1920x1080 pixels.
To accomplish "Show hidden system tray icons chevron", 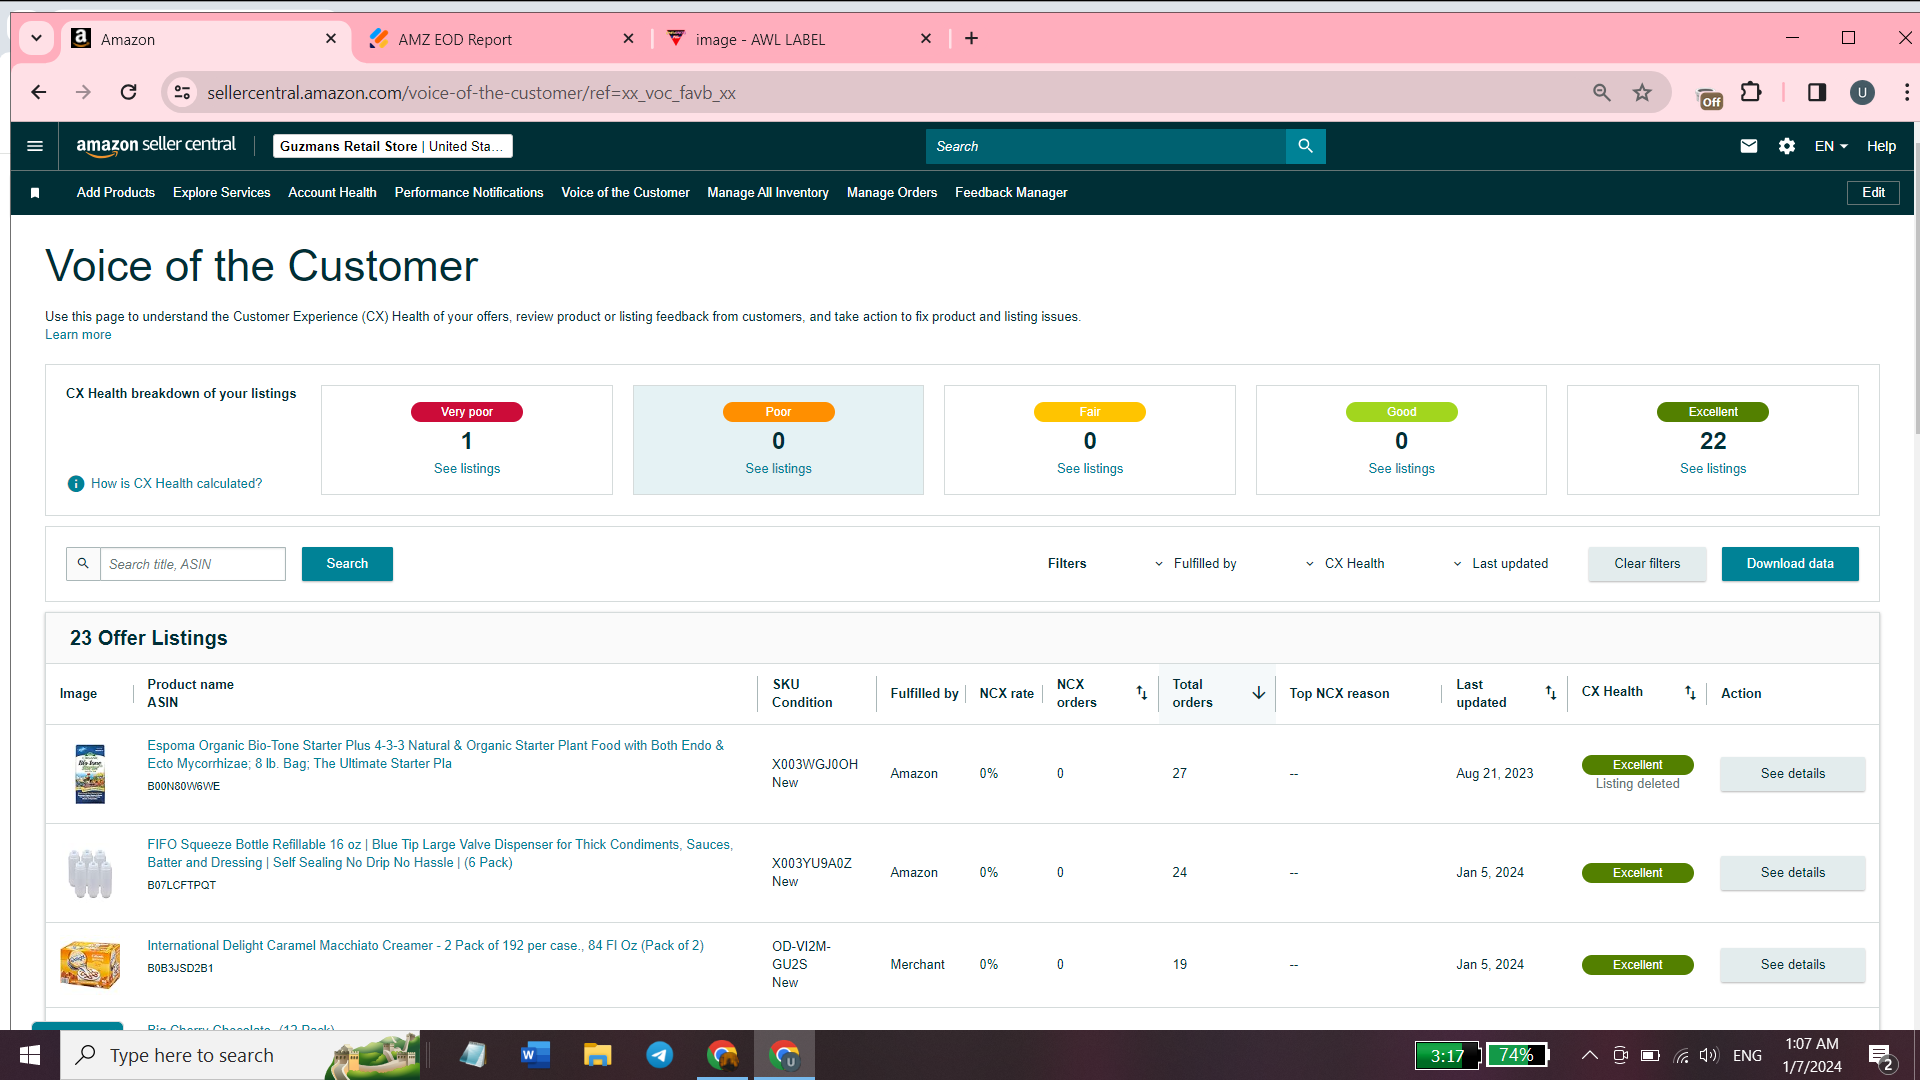I will pos(1589,1055).
